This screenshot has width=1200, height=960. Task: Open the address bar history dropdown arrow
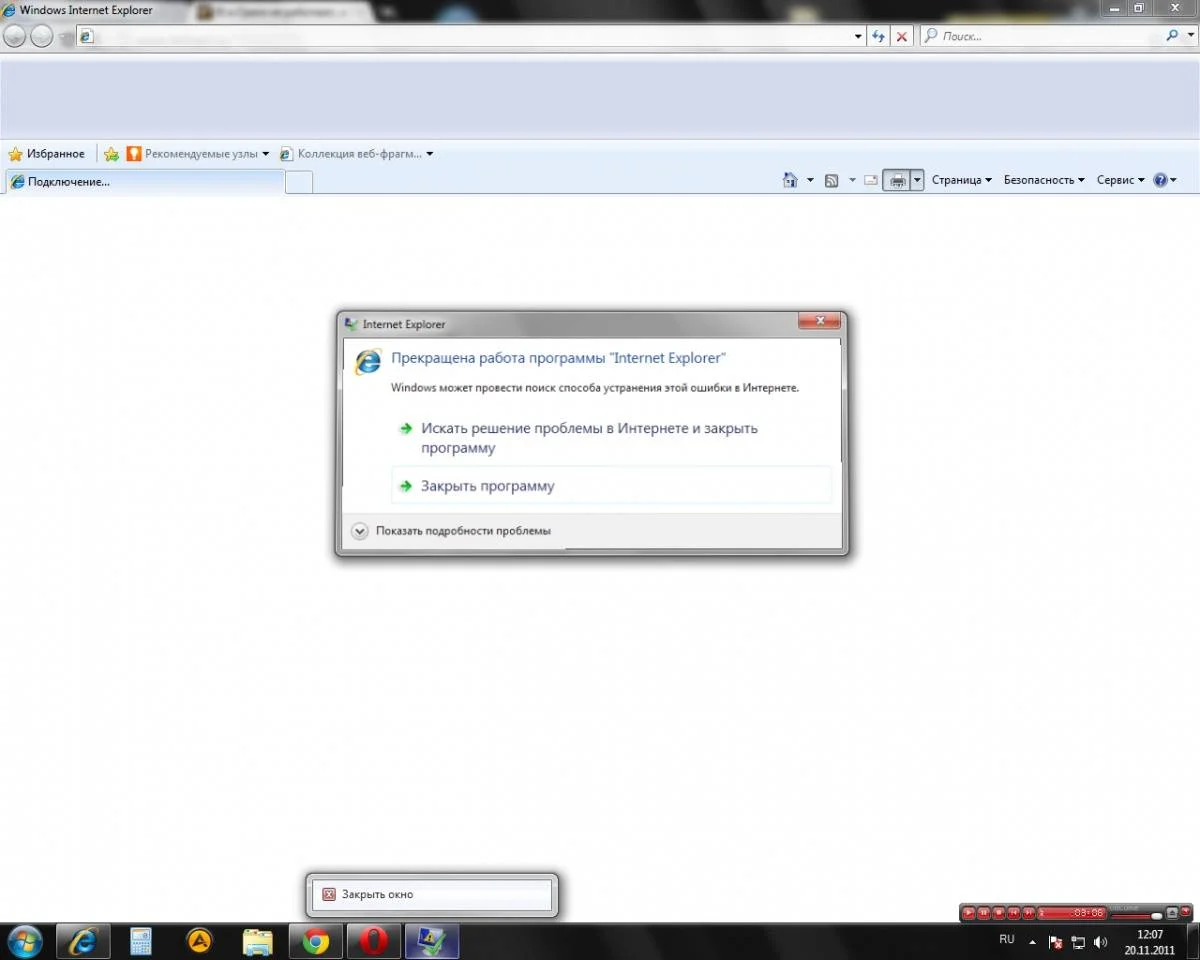pyautogui.click(x=858, y=36)
